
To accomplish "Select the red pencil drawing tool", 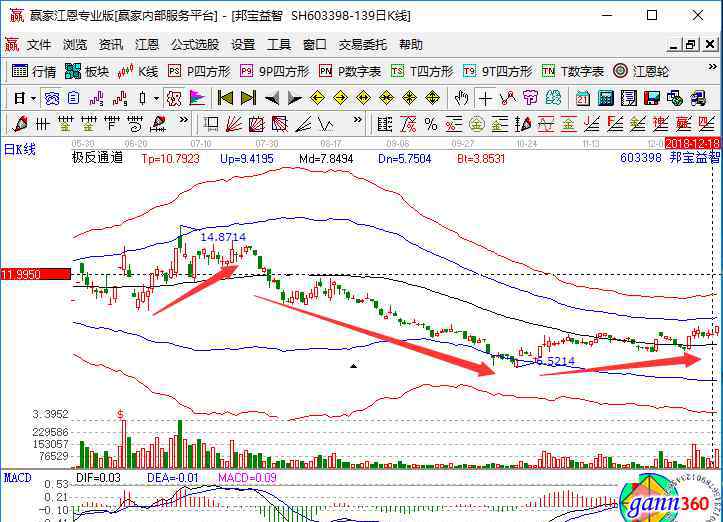I will [20, 124].
